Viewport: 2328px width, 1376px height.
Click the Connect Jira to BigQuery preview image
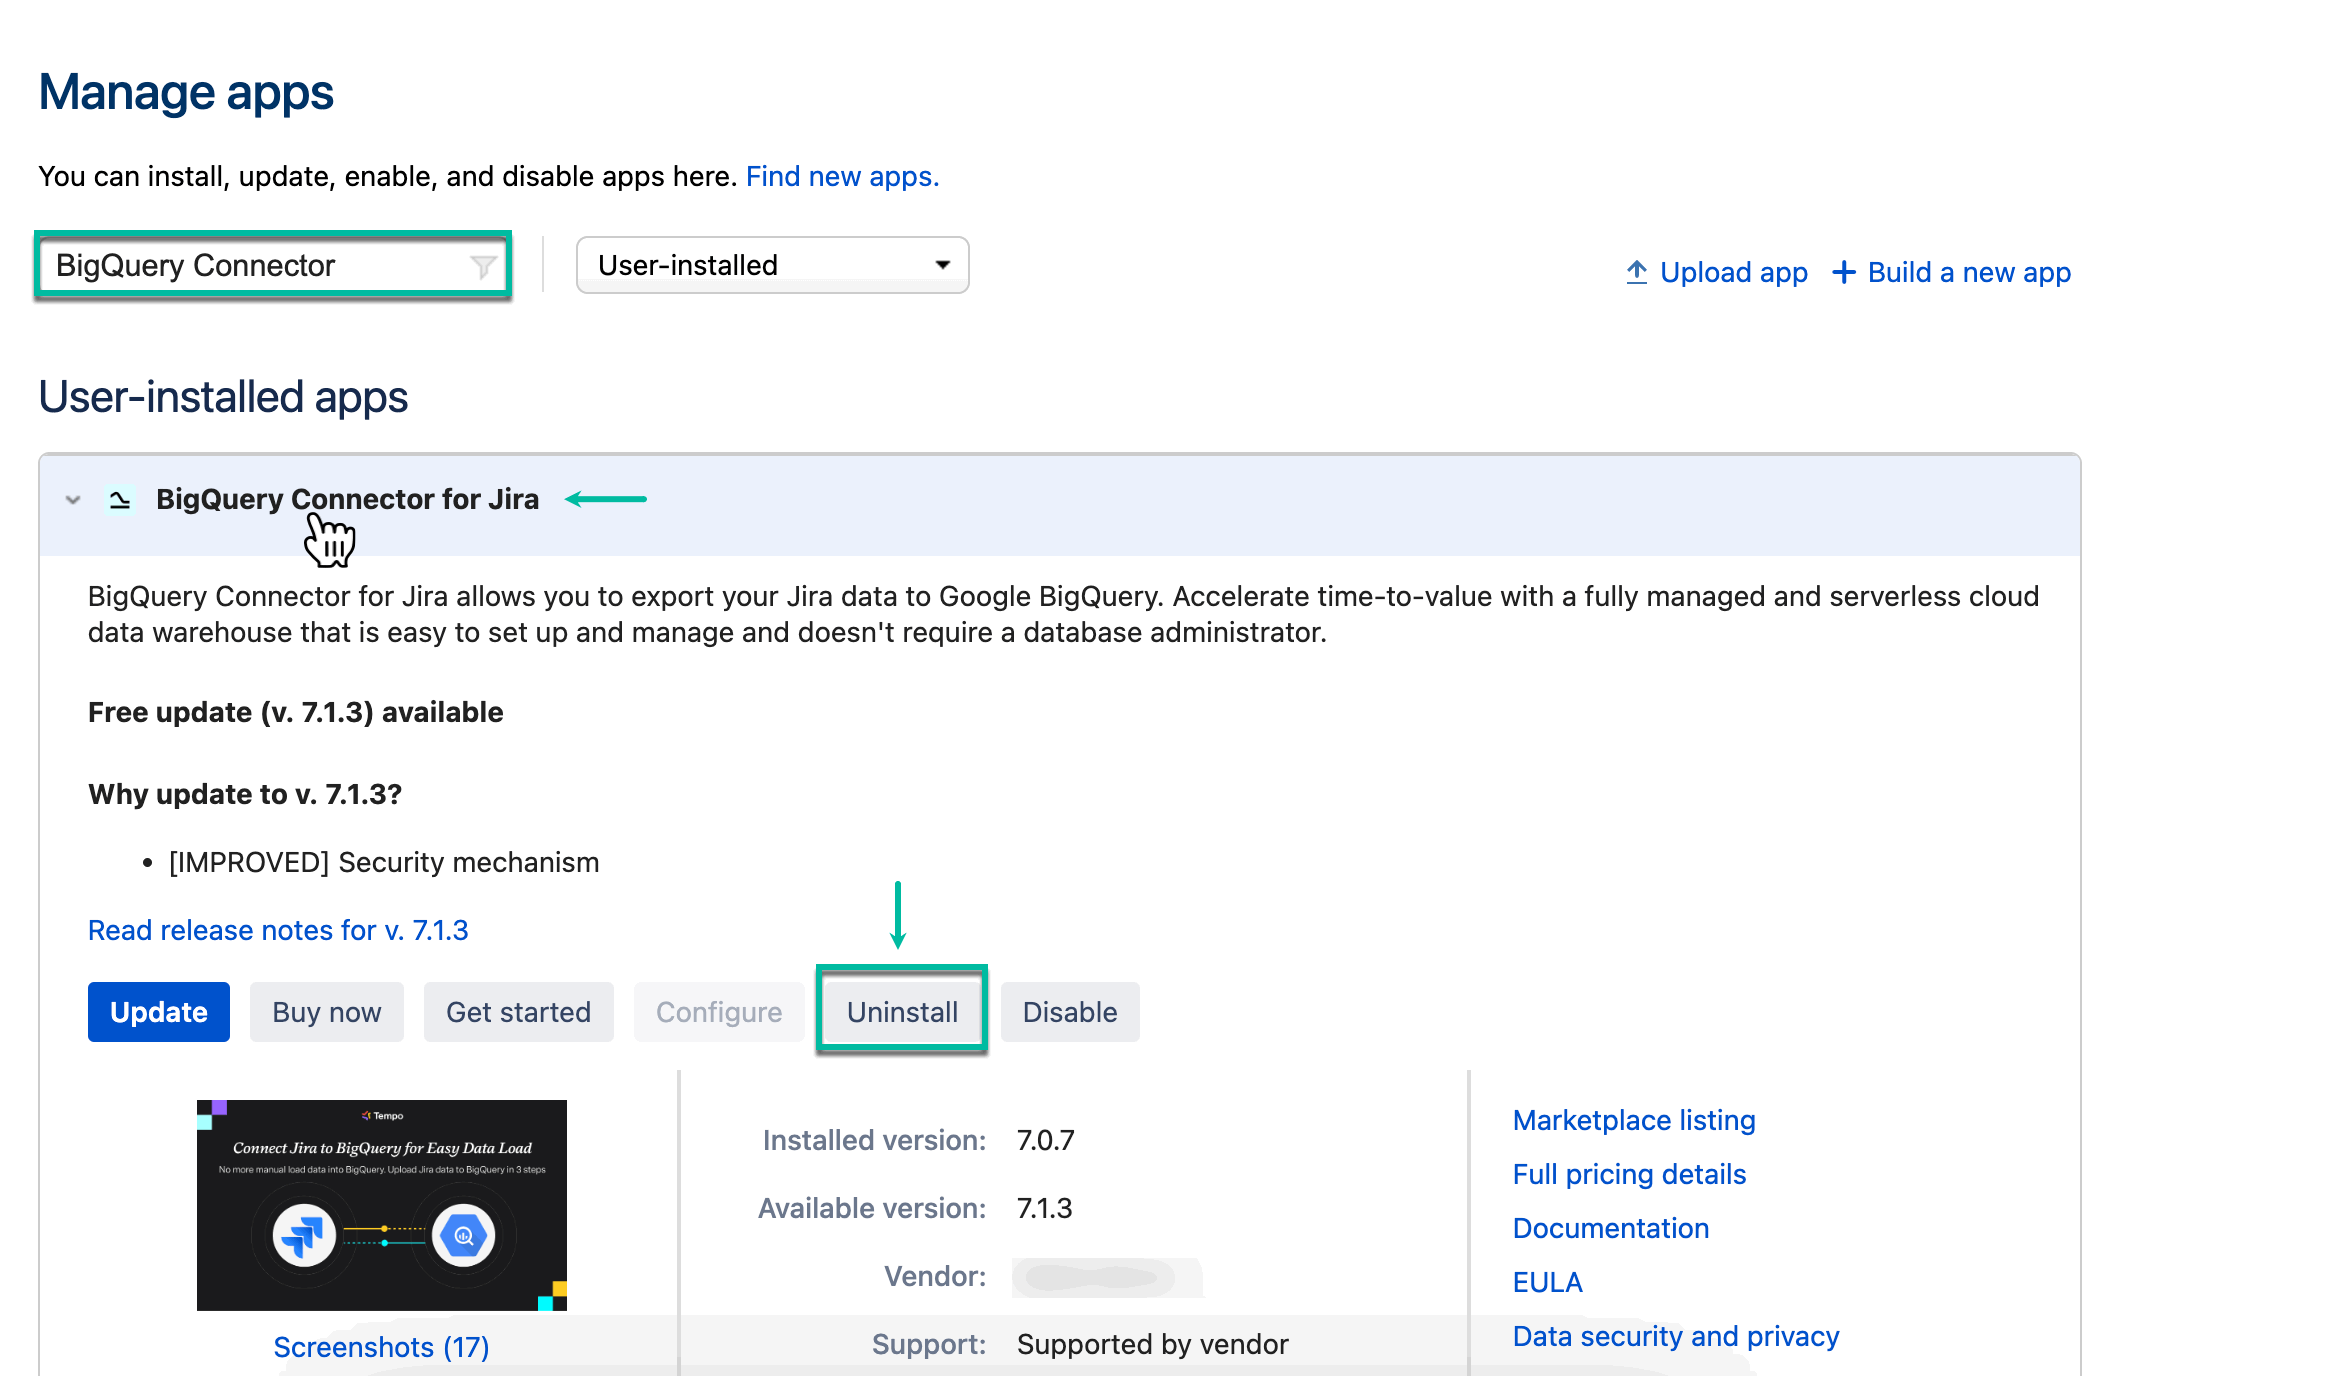pos(381,1204)
